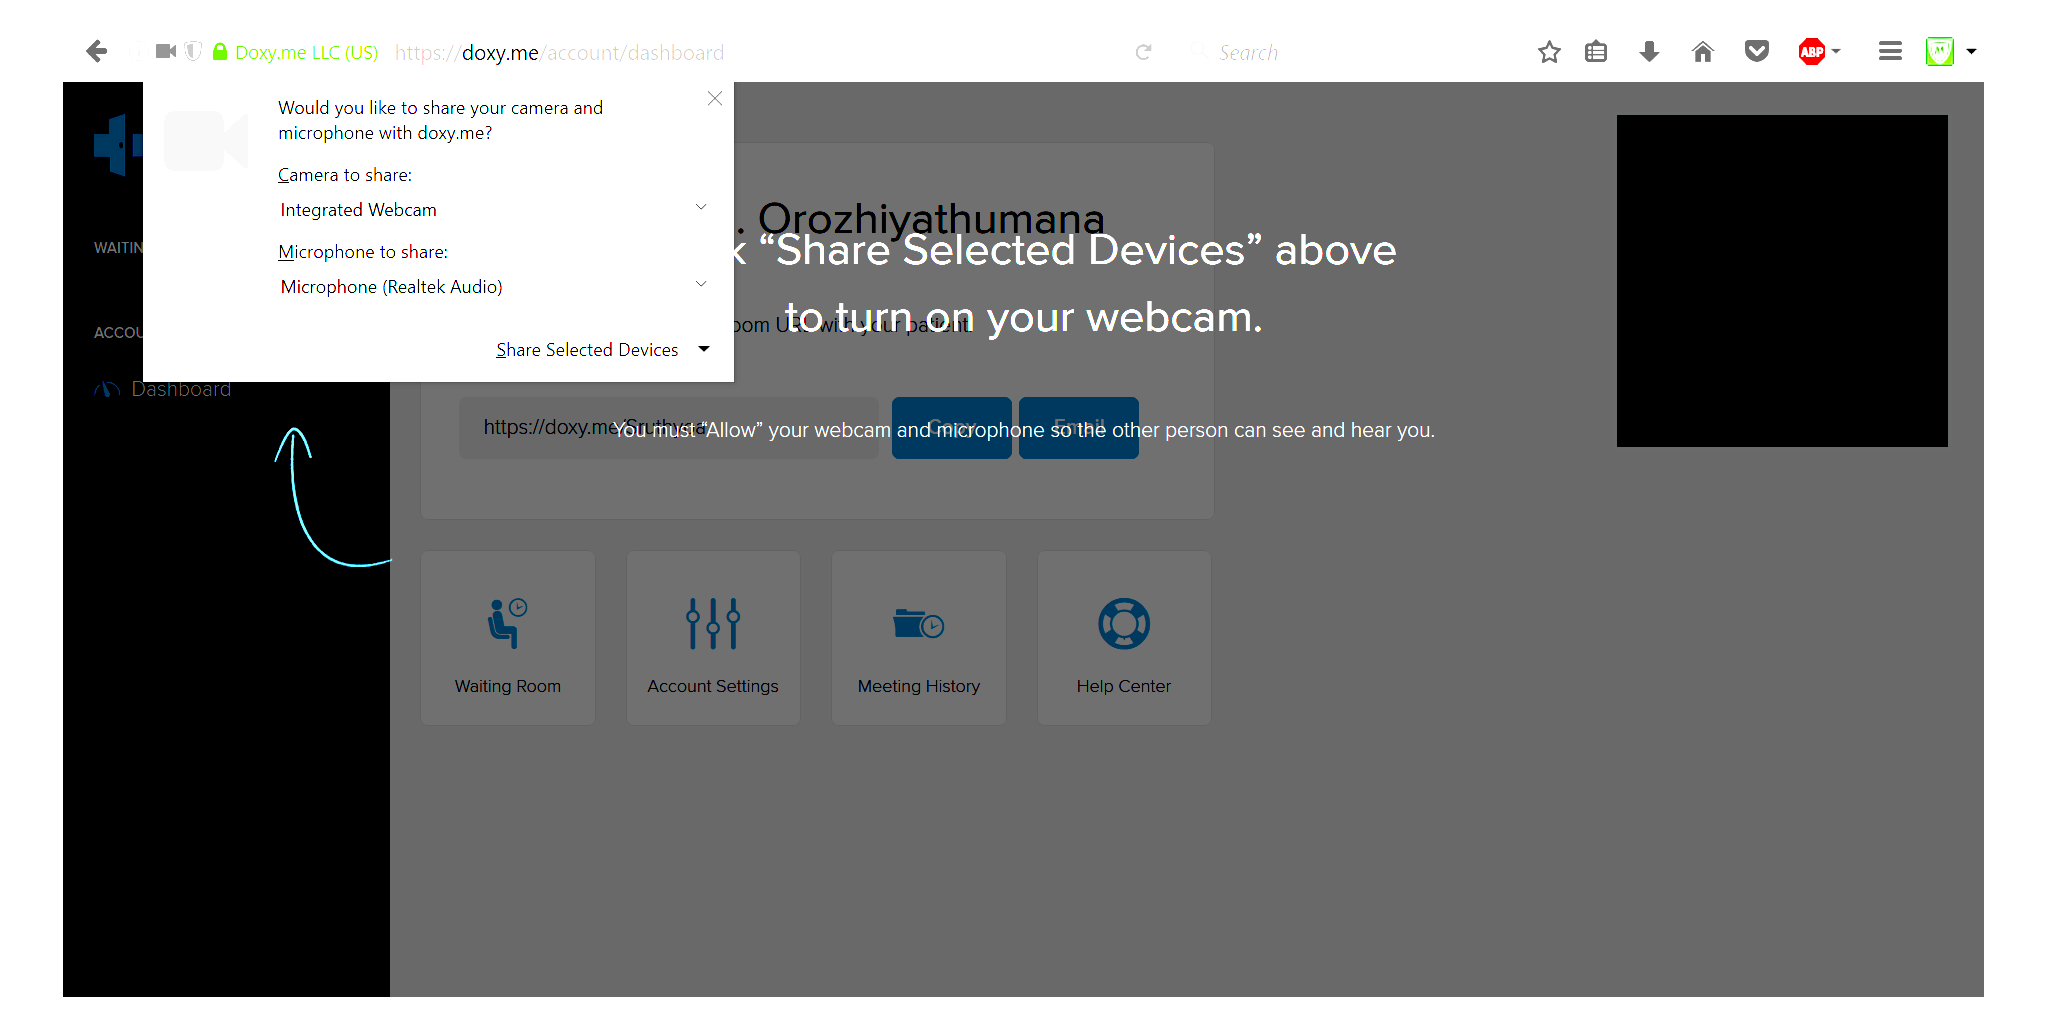Click the Pocket save icon
Viewport: 2048px width, 1025px height.
(1756, 51)
